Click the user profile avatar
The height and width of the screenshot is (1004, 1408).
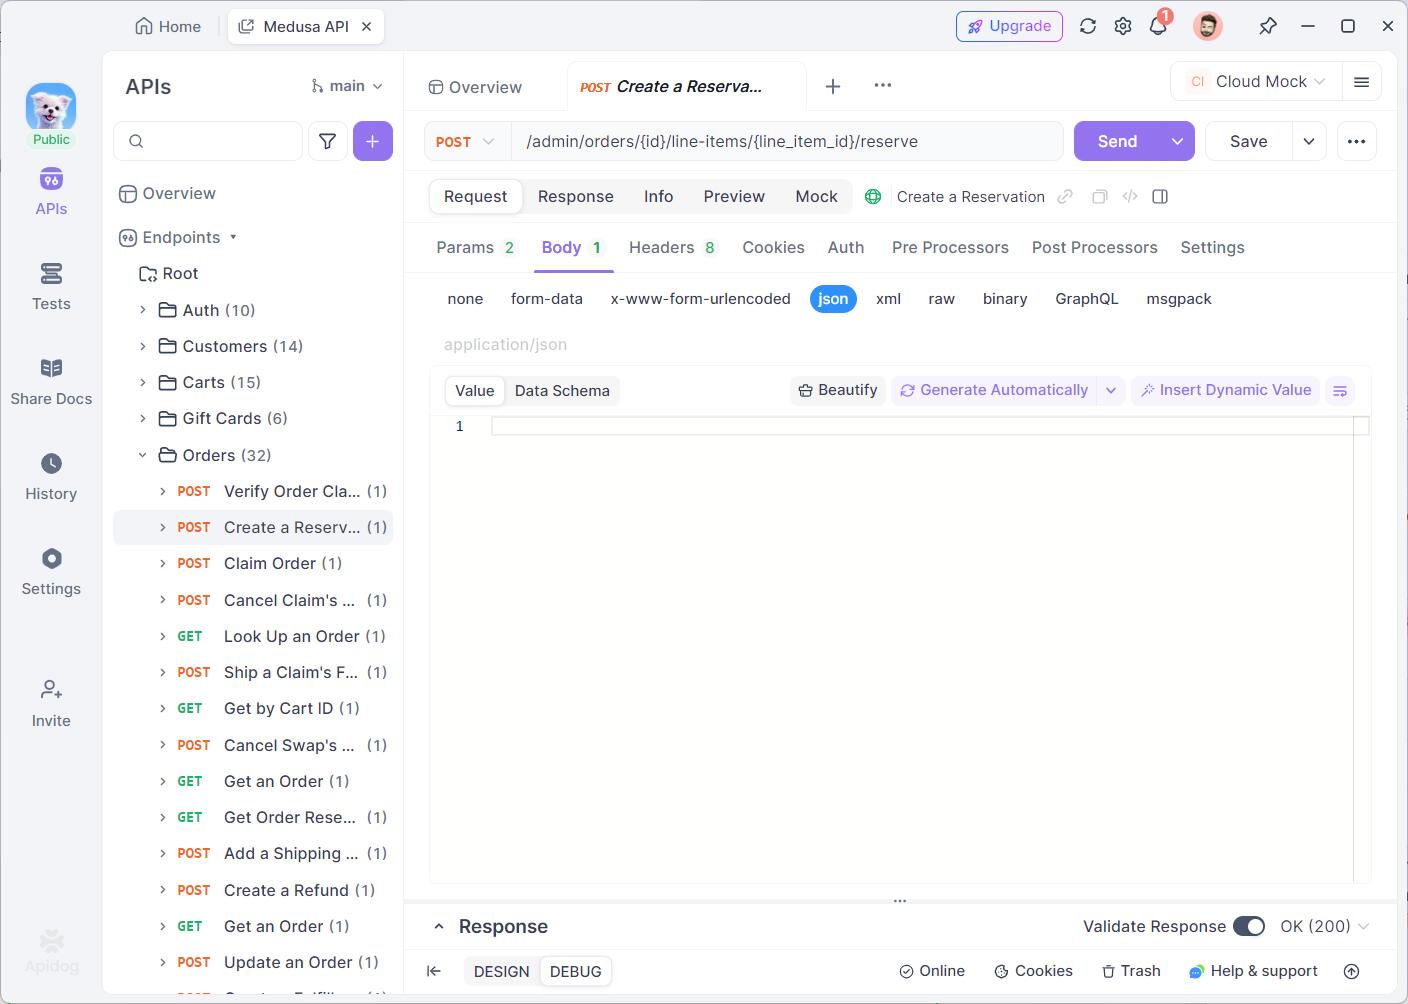(x=1208, y=27)
